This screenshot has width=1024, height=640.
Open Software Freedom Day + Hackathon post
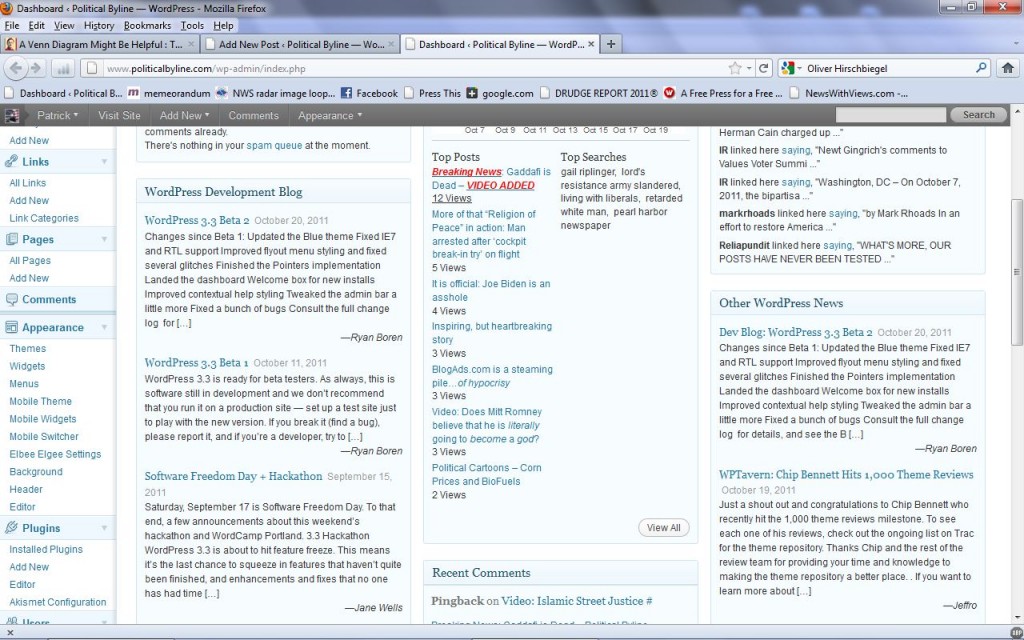click(x=233, y=476)
